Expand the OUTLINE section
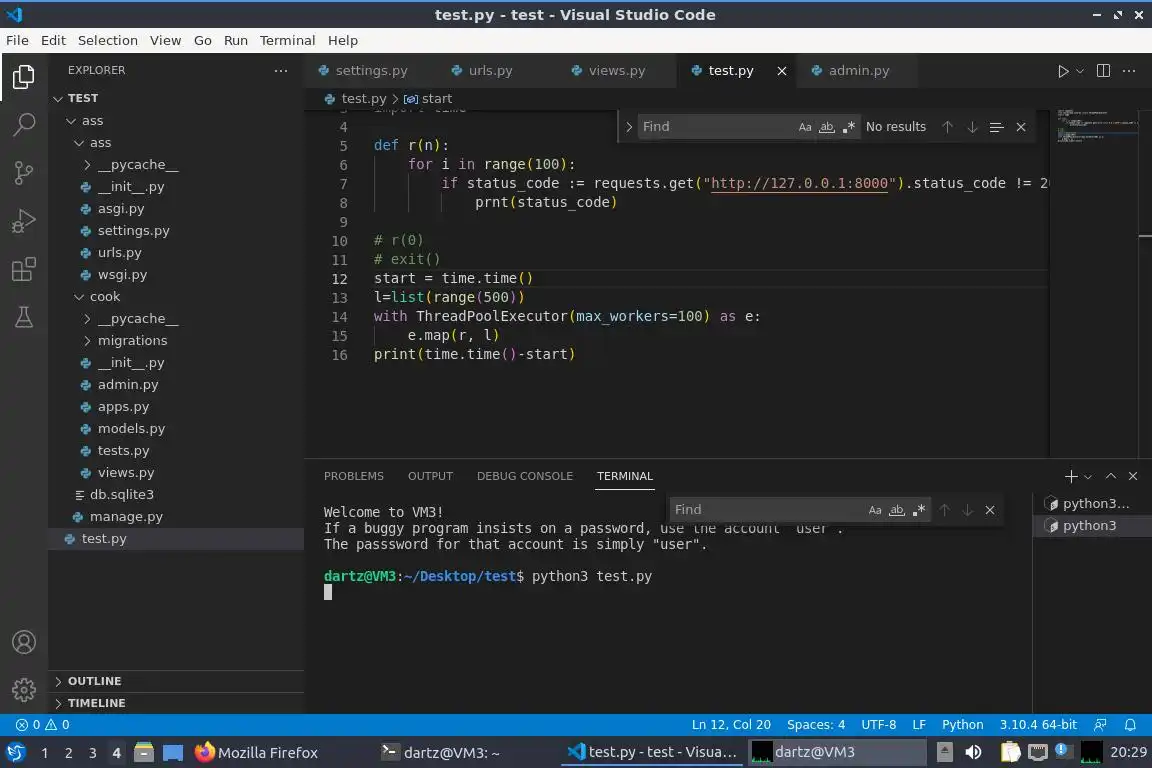 (176, 681)
